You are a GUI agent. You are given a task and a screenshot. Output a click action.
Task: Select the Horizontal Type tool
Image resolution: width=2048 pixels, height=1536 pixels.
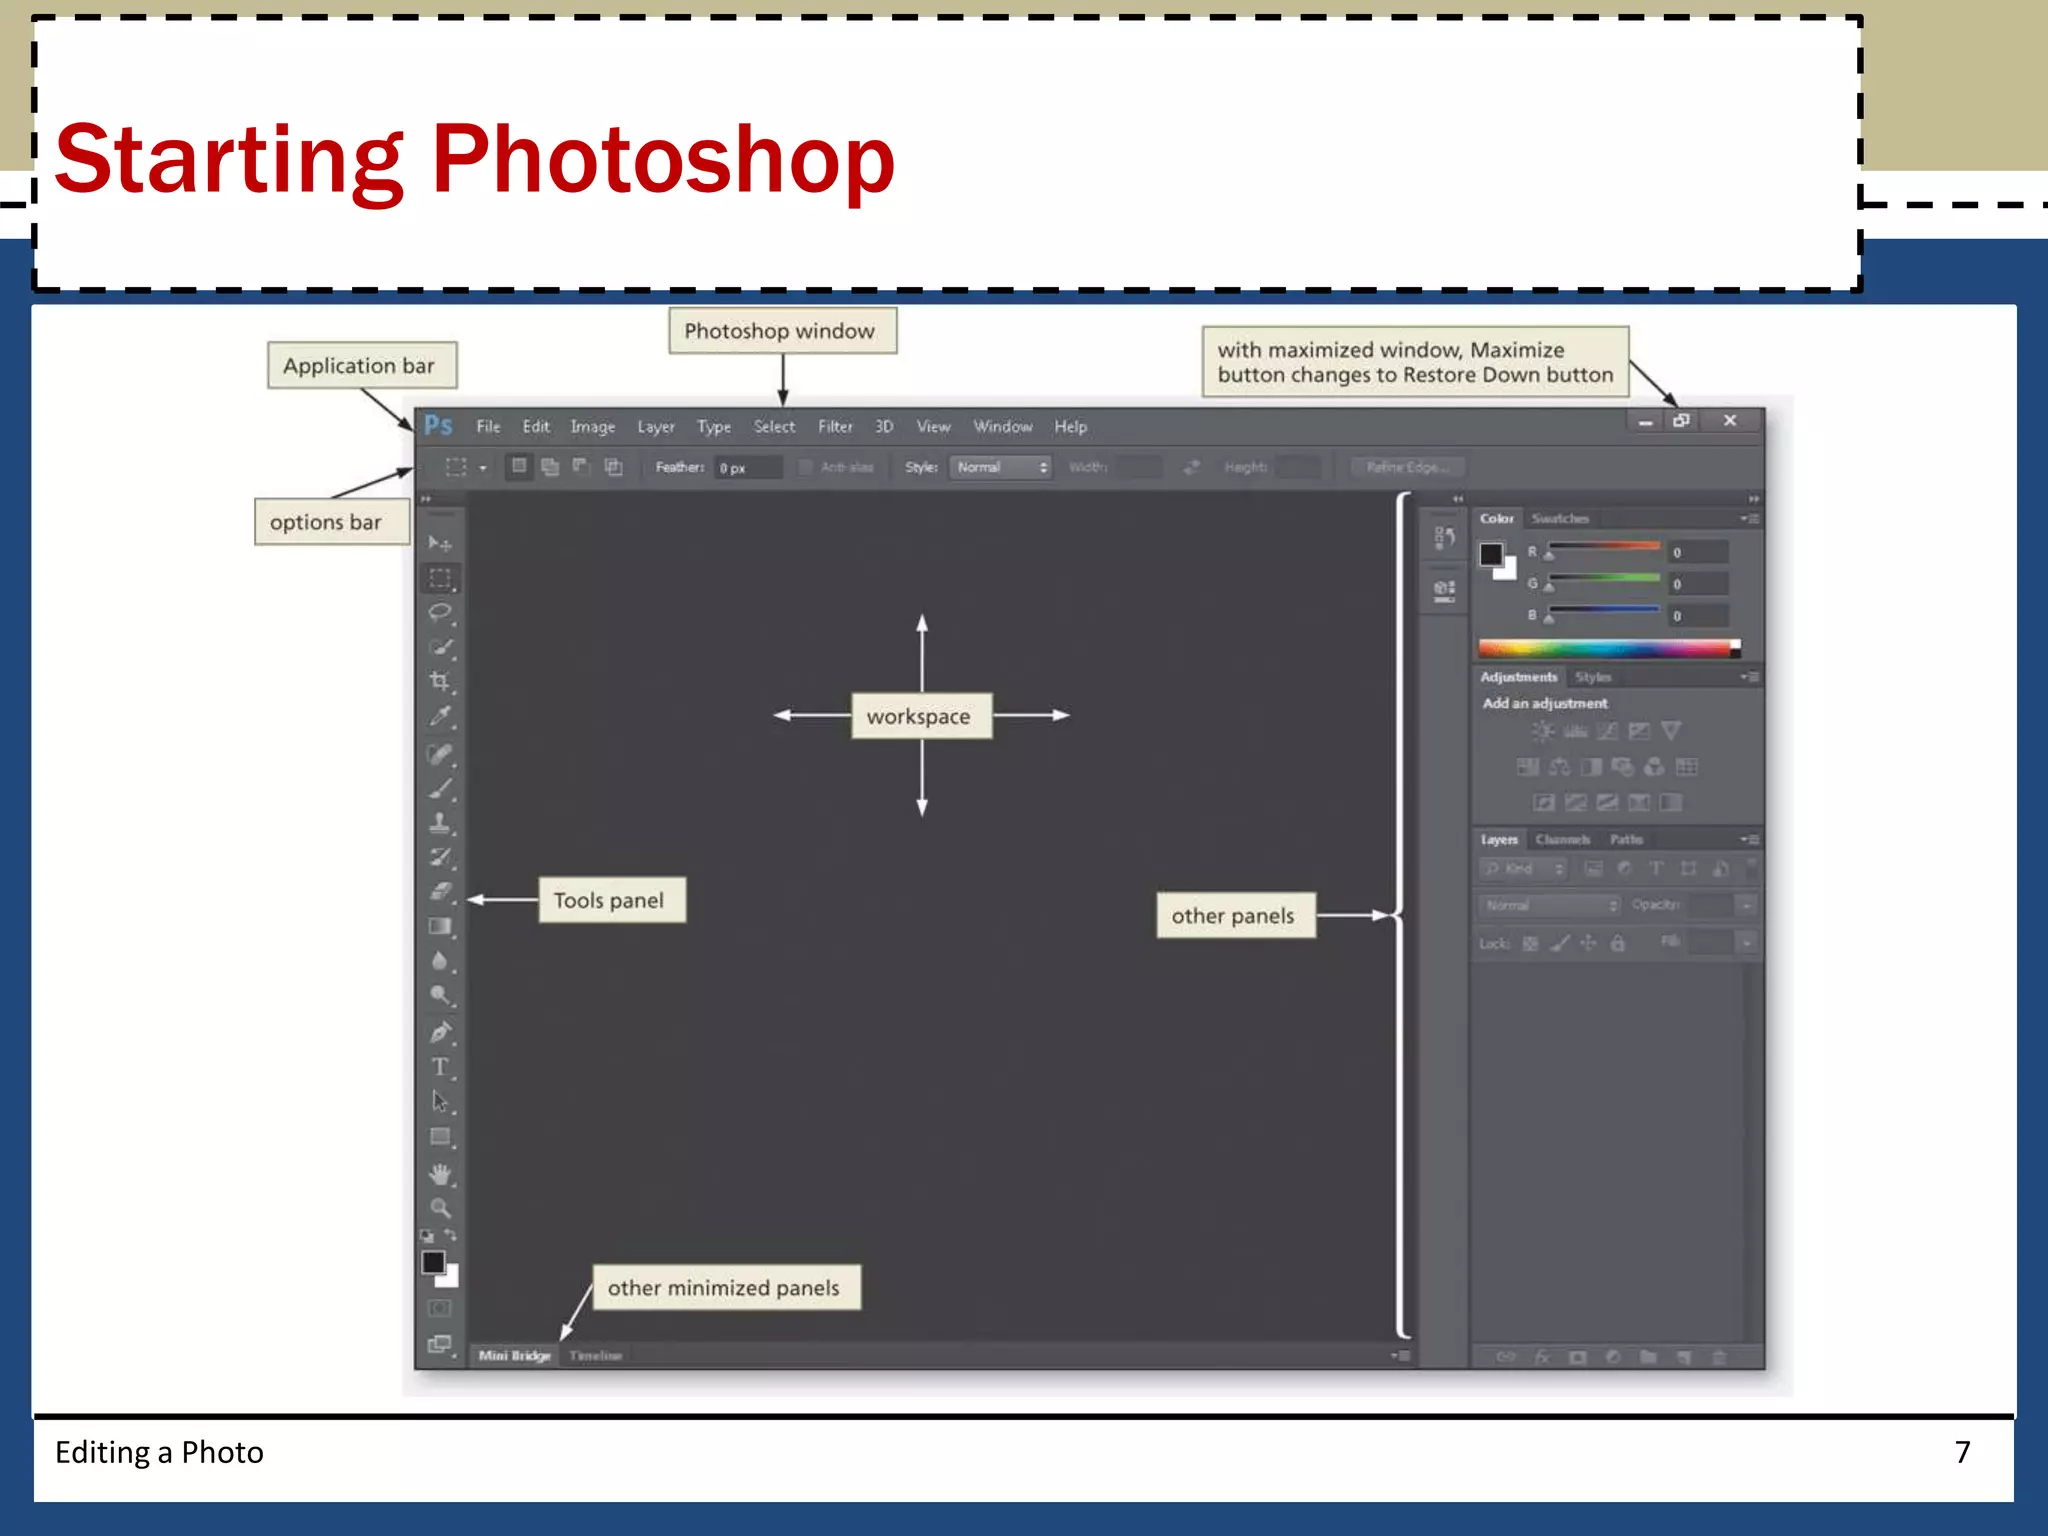pyautogui.click(x=440, y=1067)
